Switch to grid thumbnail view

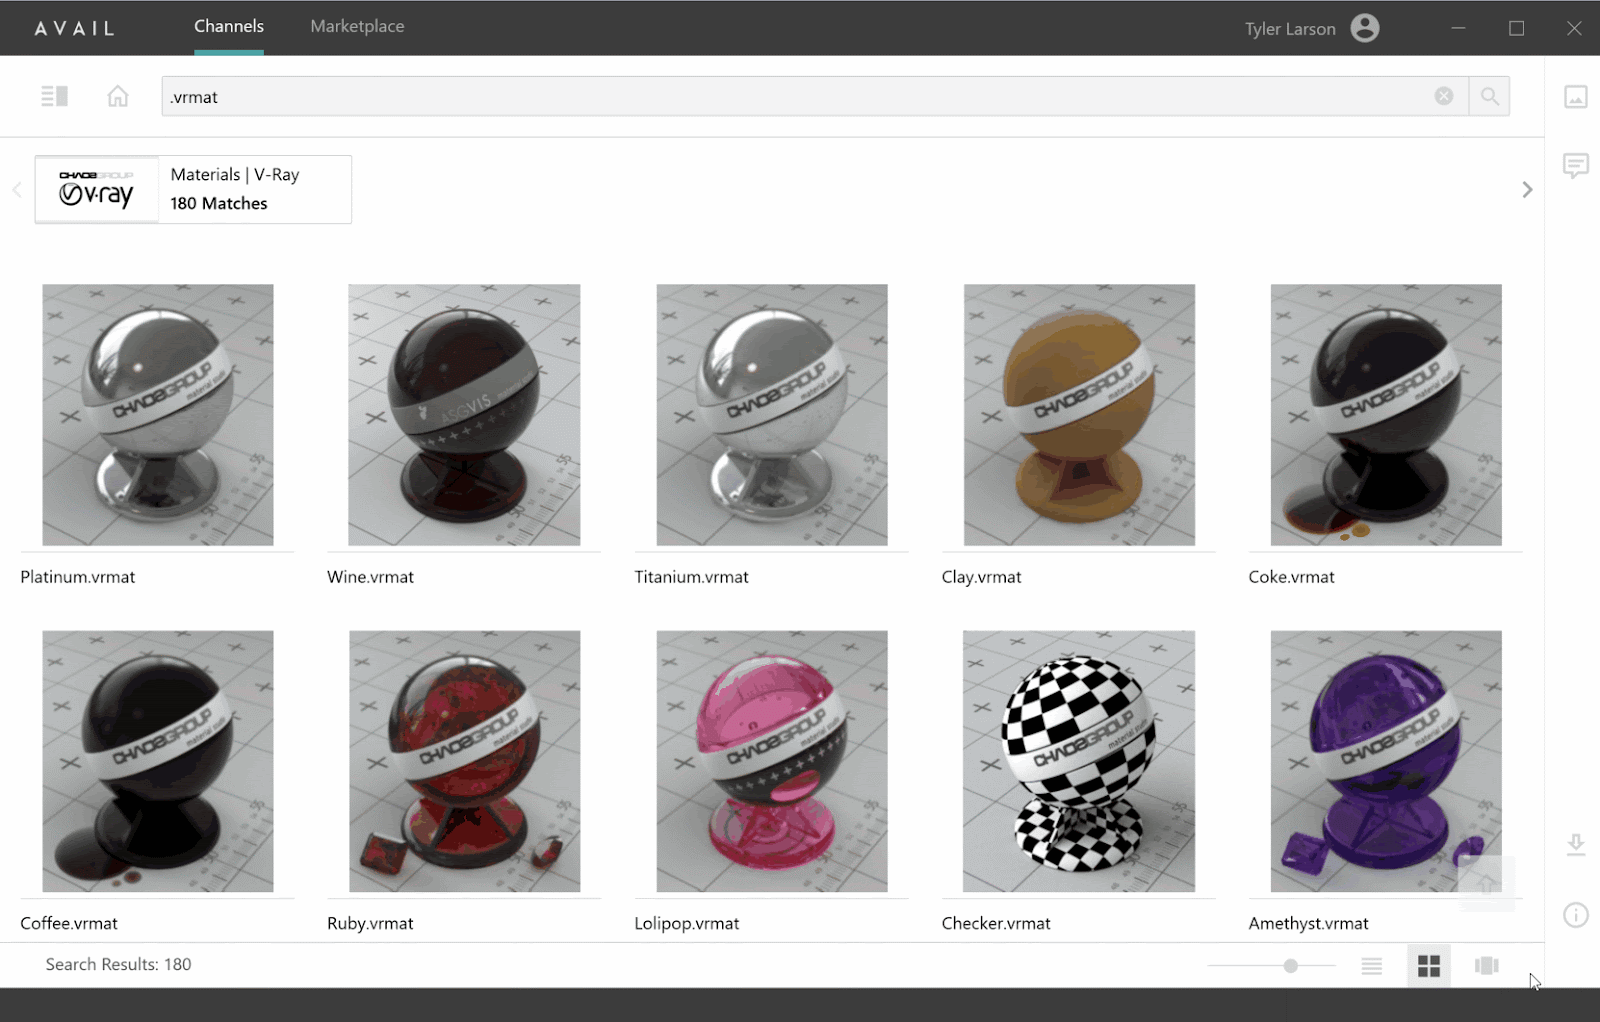coord(1429,966)
